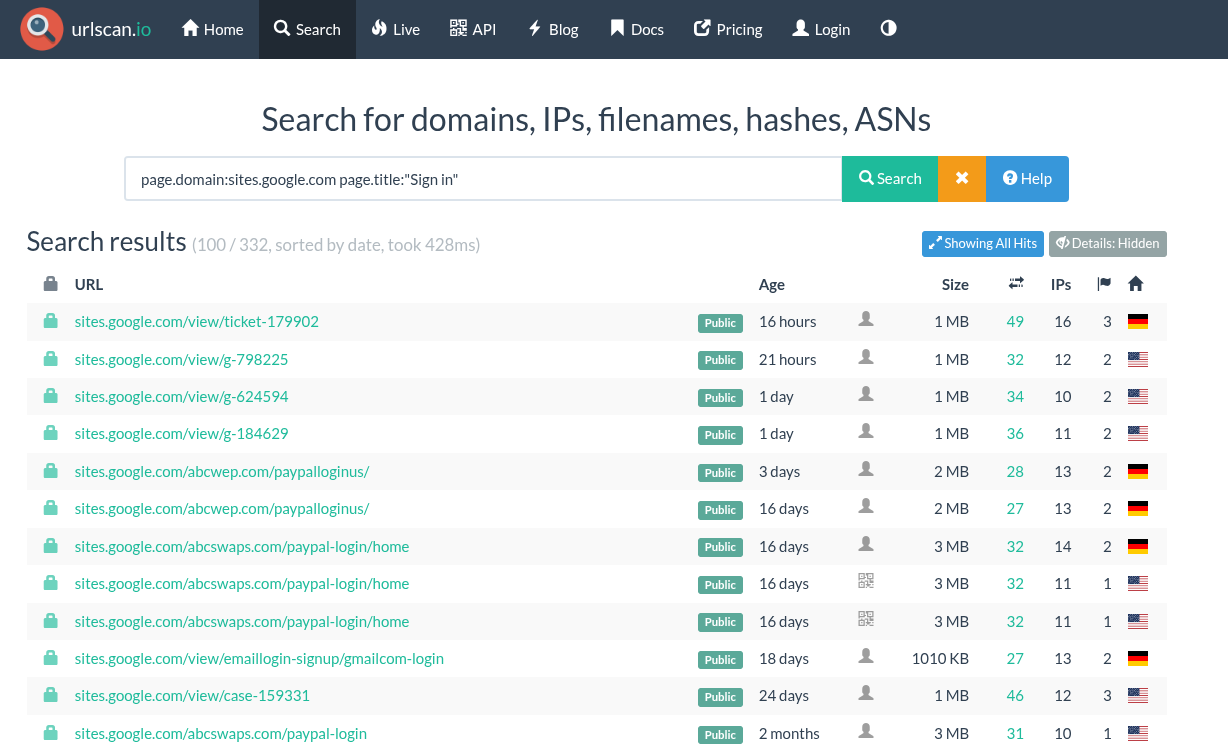
Task: Click the urlscan.io logo
Action: [87, 29]
